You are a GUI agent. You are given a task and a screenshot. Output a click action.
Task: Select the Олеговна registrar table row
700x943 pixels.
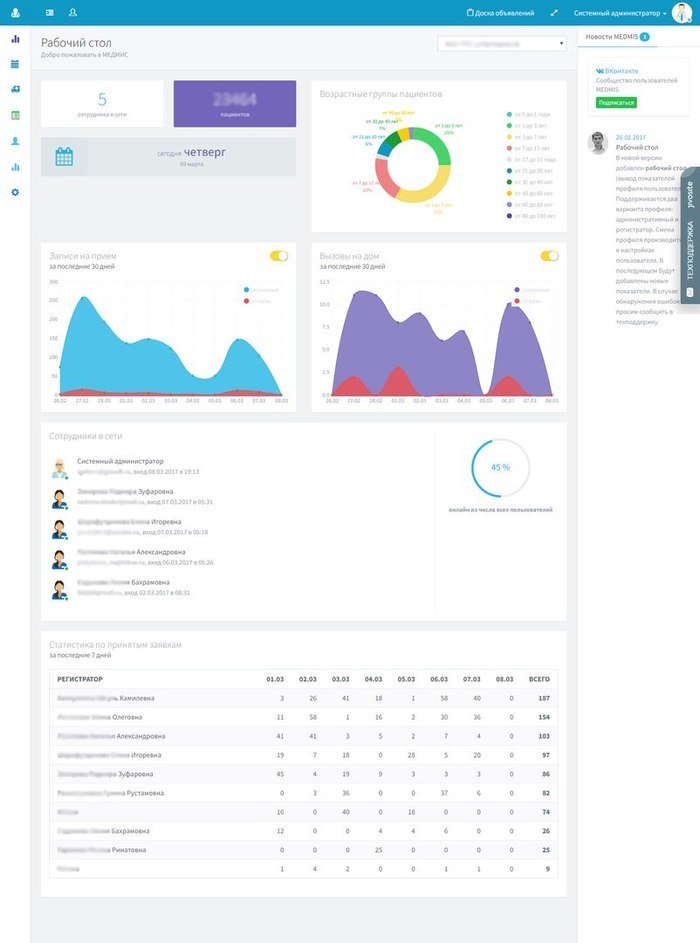pyautogui.click(x=304, y=717)
